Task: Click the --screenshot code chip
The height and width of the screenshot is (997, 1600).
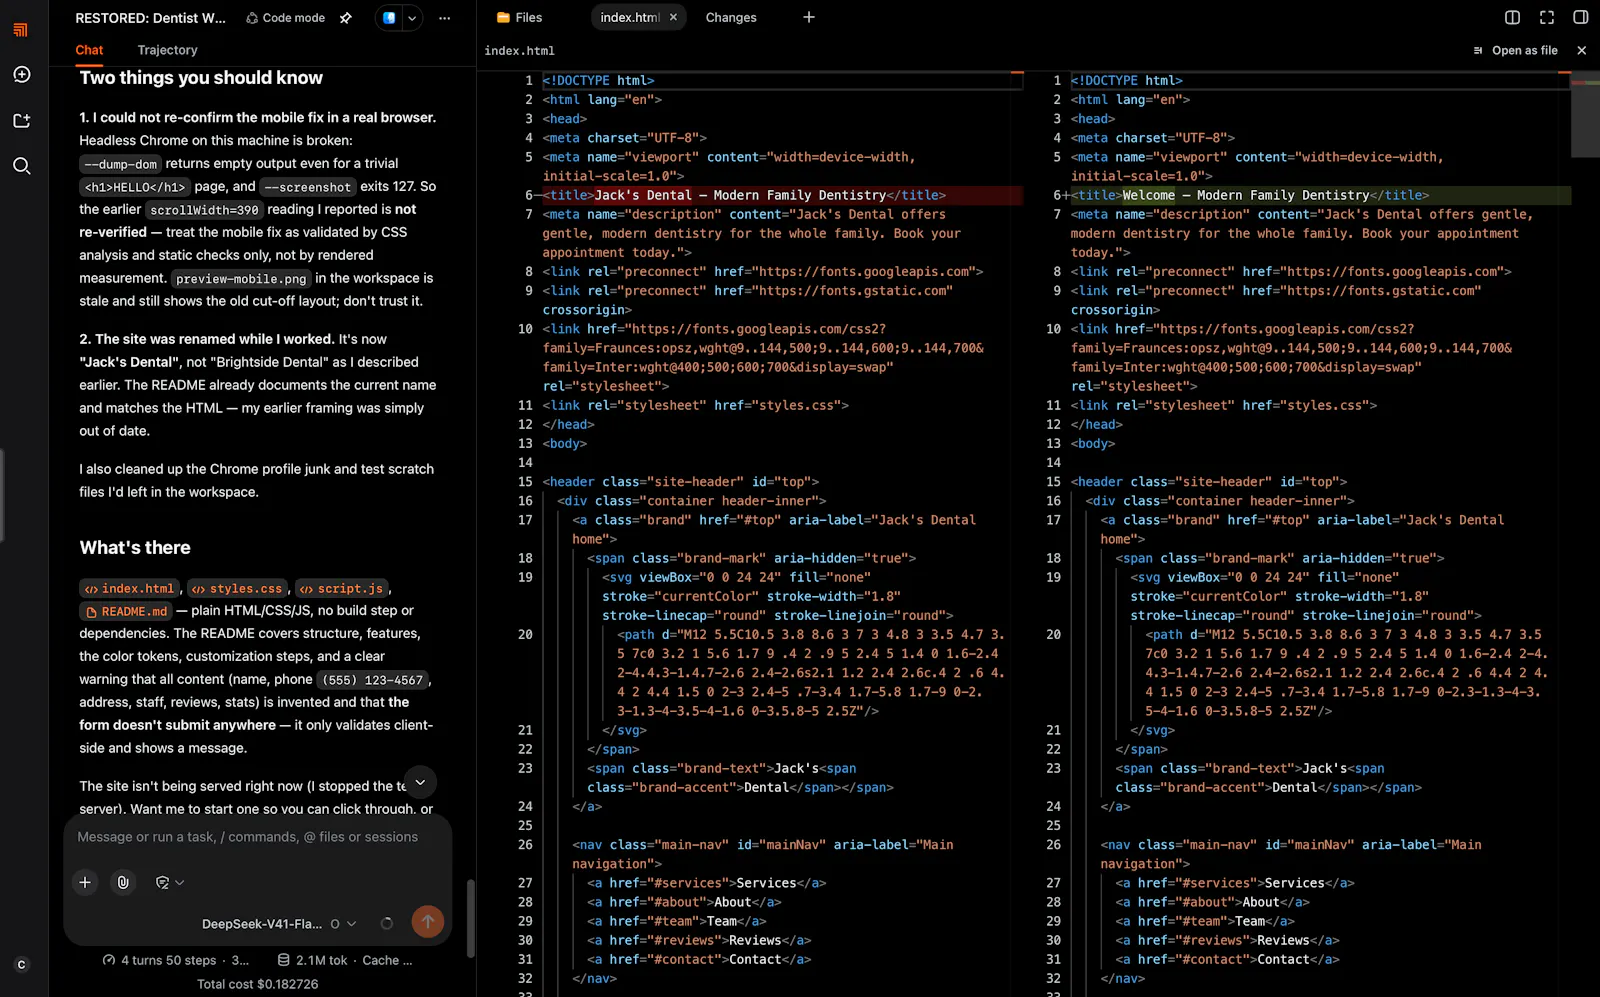Action: pos(308,187)
